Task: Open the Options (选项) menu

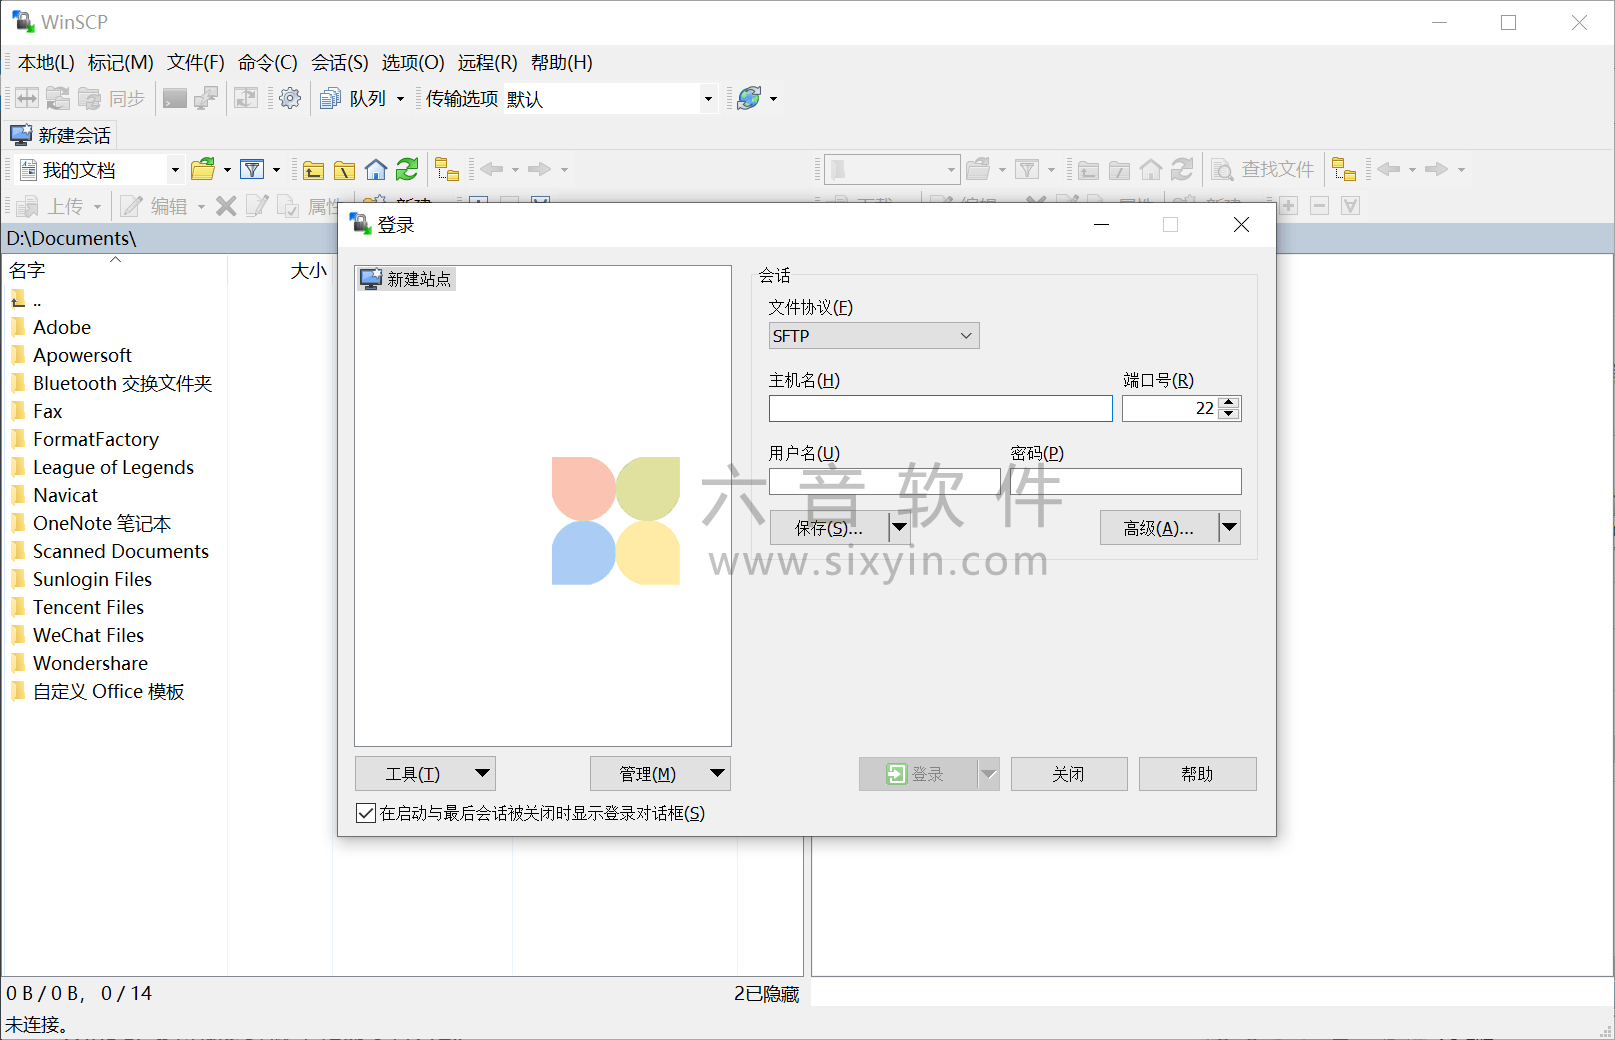Action: [412, 62]
